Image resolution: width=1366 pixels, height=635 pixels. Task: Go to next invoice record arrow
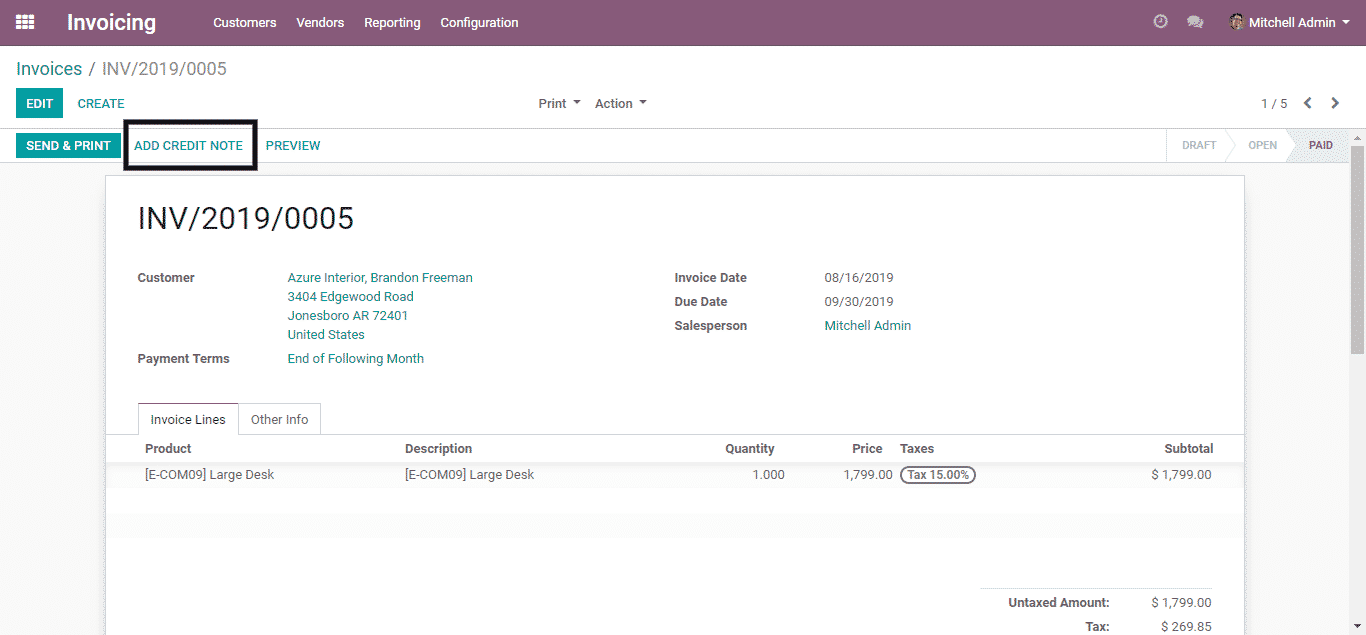(1335, 103)
